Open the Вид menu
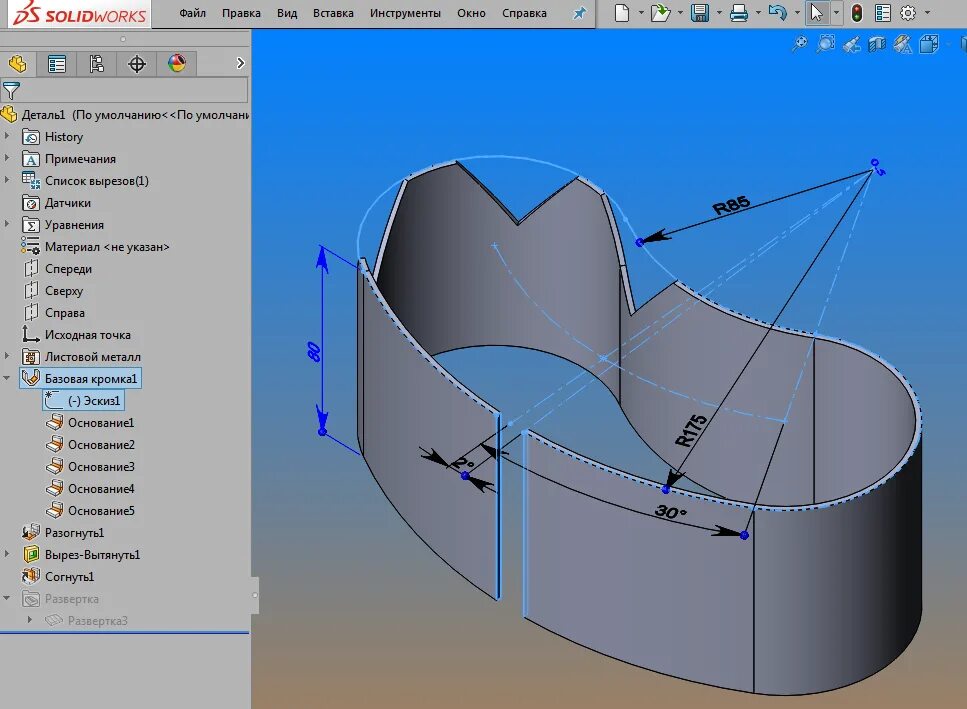967x709 pixels. pos(287,13)
